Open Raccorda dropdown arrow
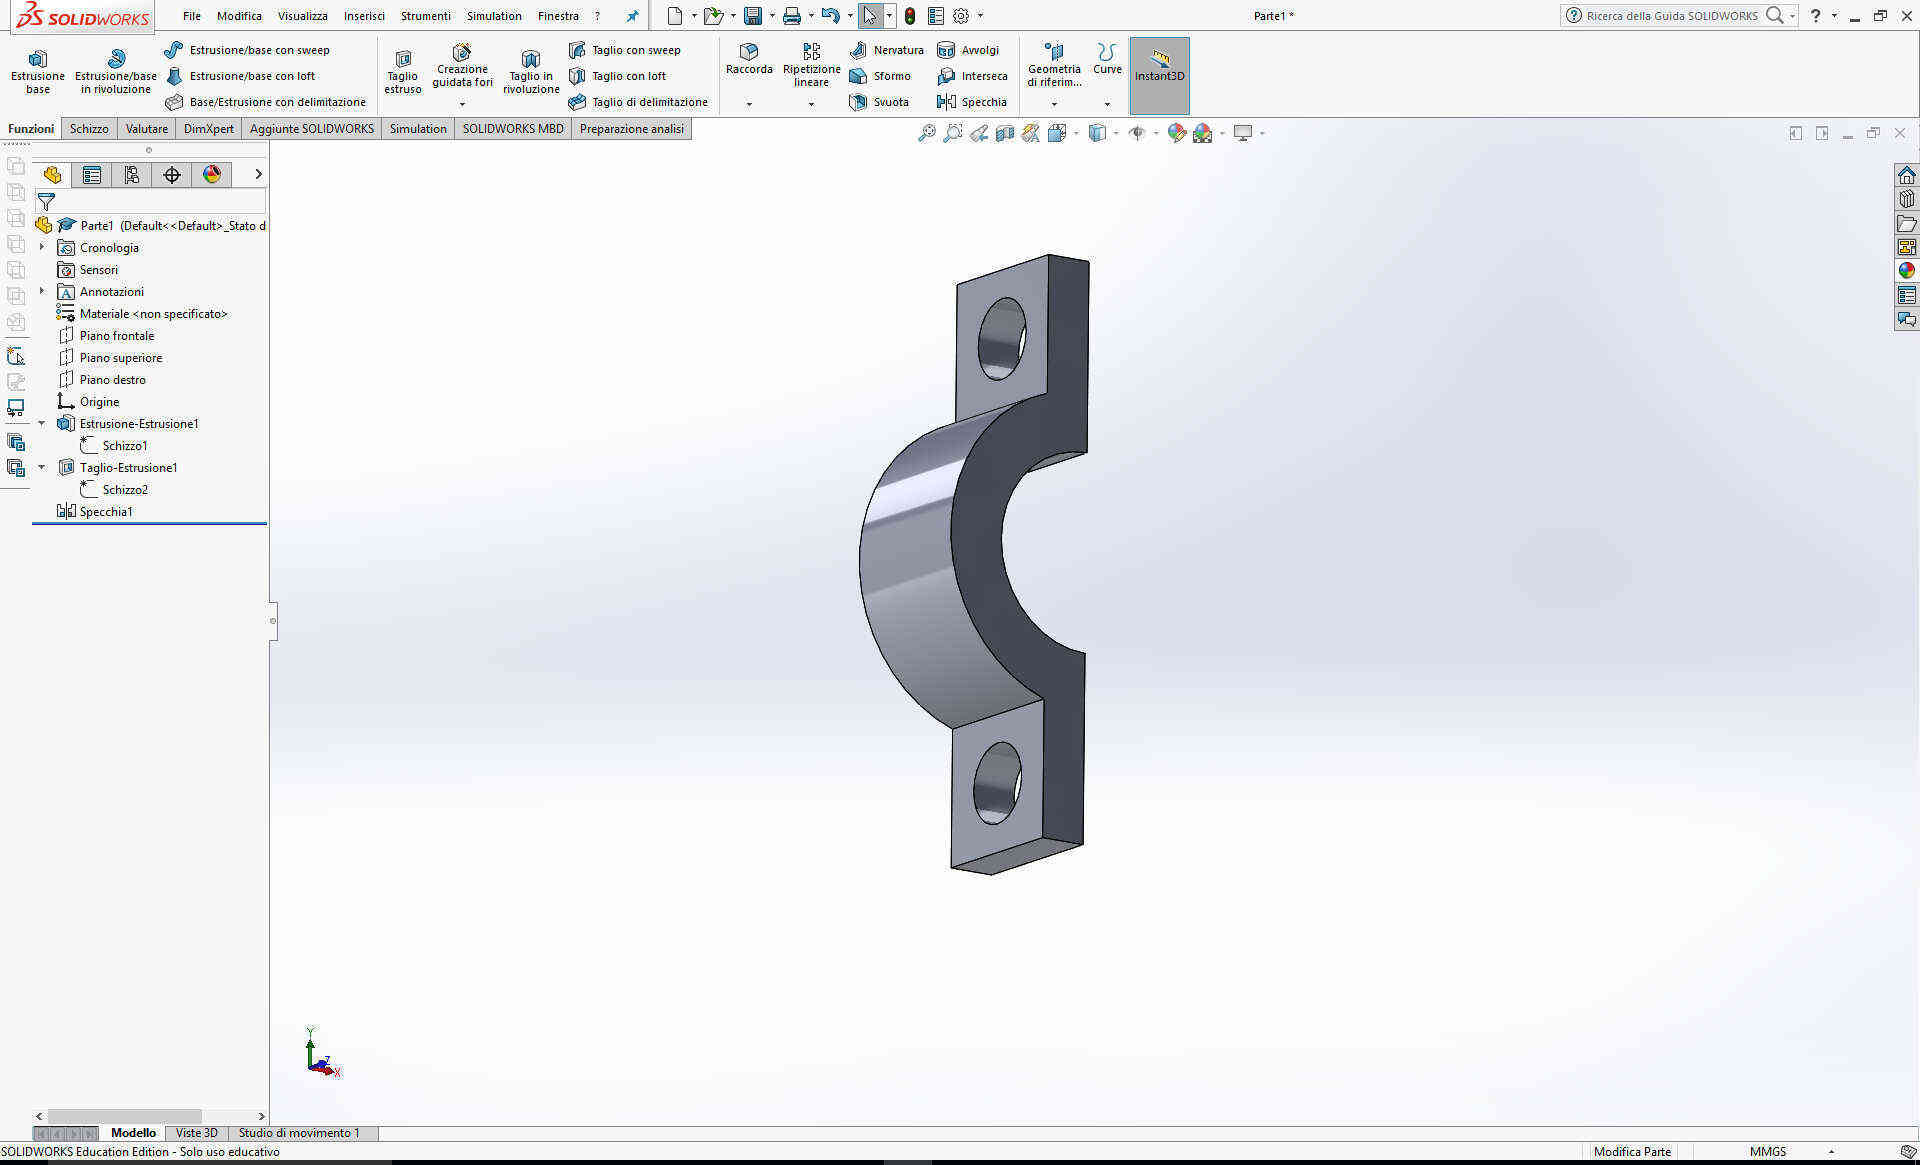 coord(749,104)
